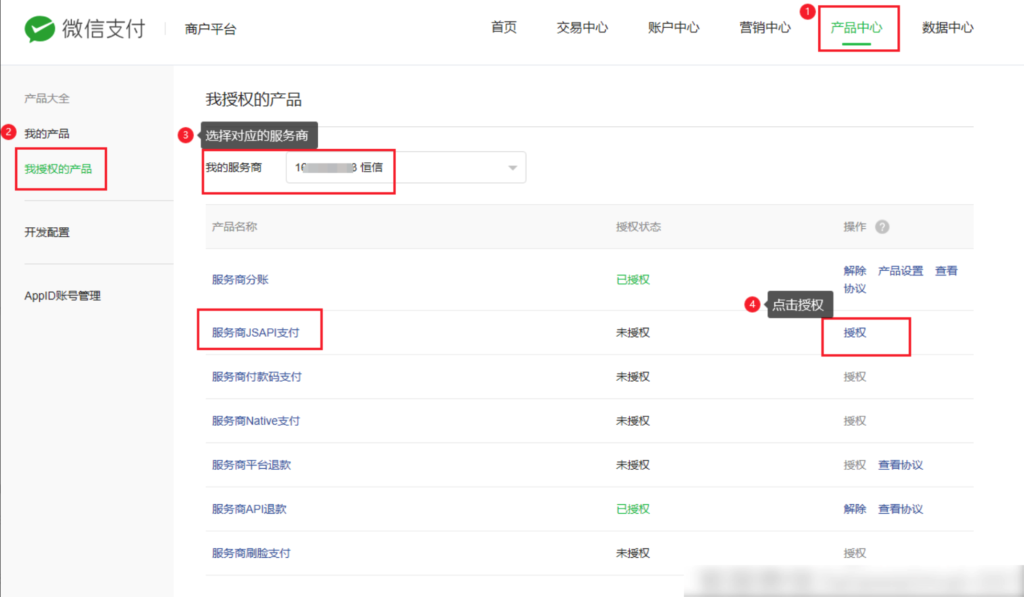
Task: Open 数据中心
Action: pyautogui.click(x=947, y=28)
